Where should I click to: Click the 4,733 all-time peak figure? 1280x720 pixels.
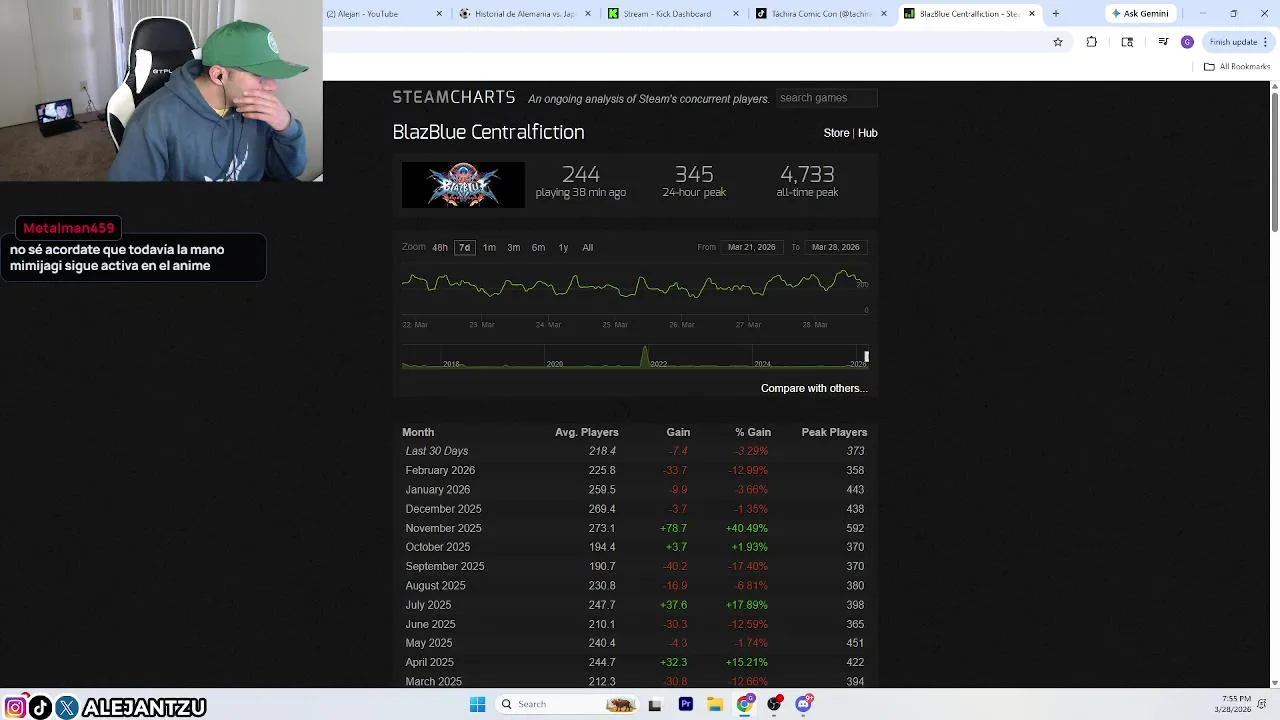pyautogui.click(x=807, y=175)
